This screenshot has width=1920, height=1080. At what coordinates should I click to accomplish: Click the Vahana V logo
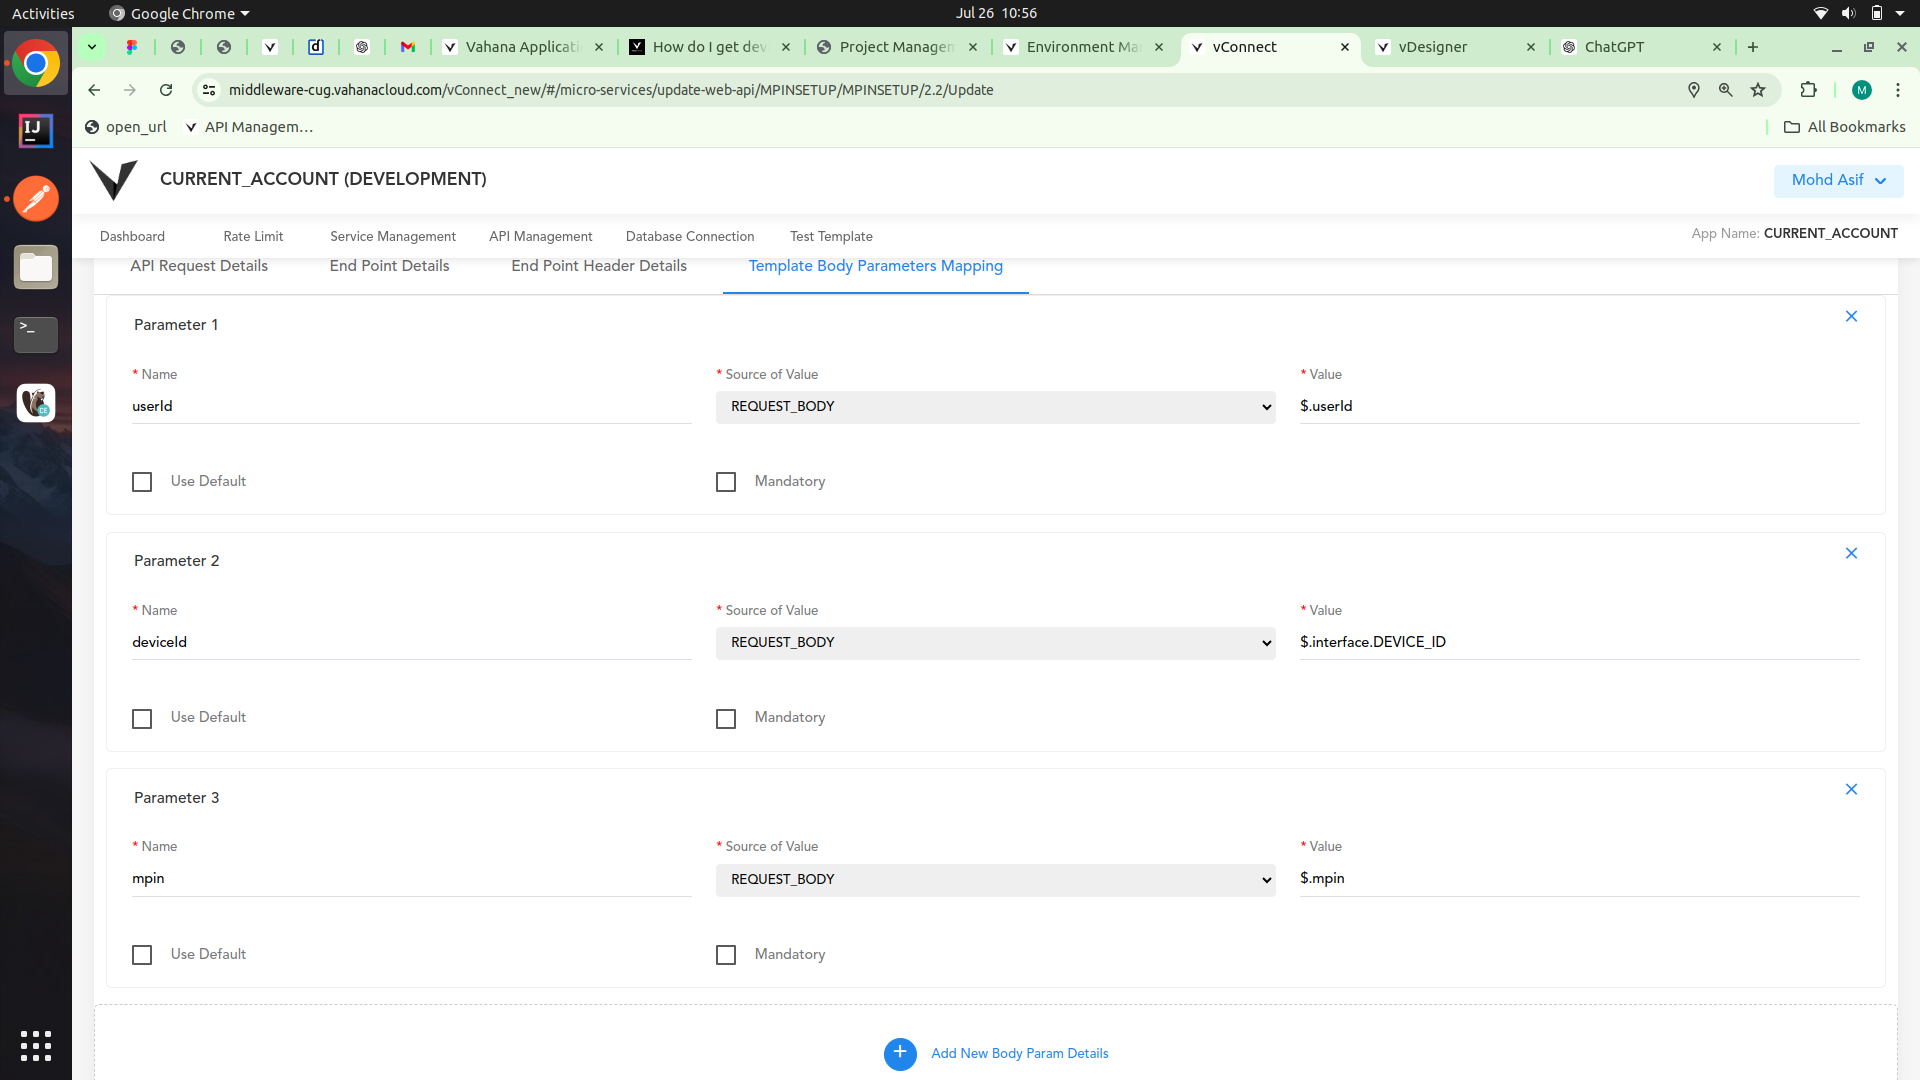coord(114,179)
